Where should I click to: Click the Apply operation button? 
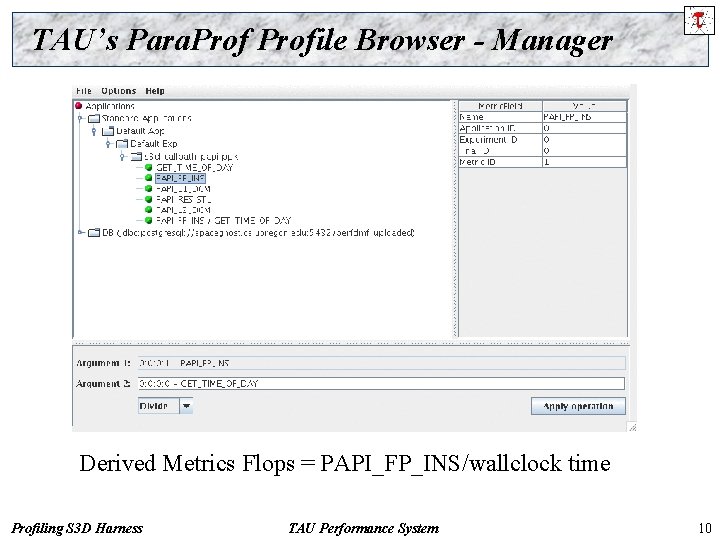(578, 406)
